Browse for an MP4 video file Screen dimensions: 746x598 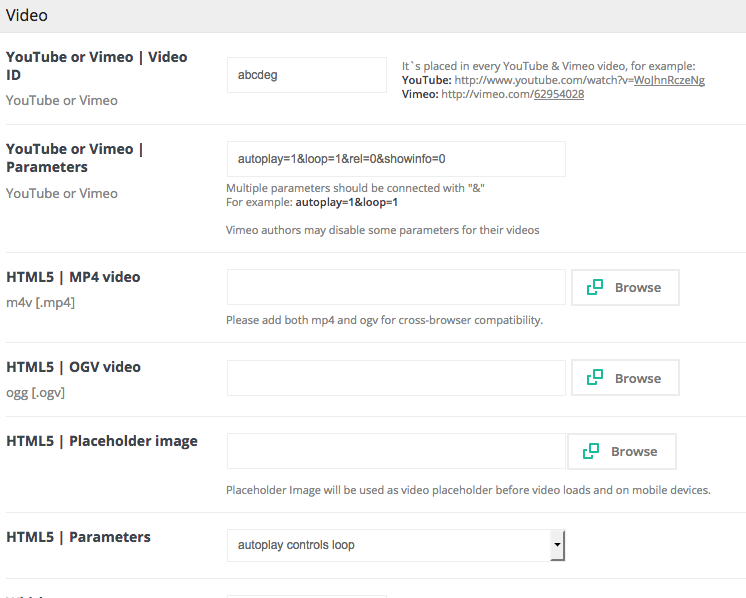(x=625, y=287)
